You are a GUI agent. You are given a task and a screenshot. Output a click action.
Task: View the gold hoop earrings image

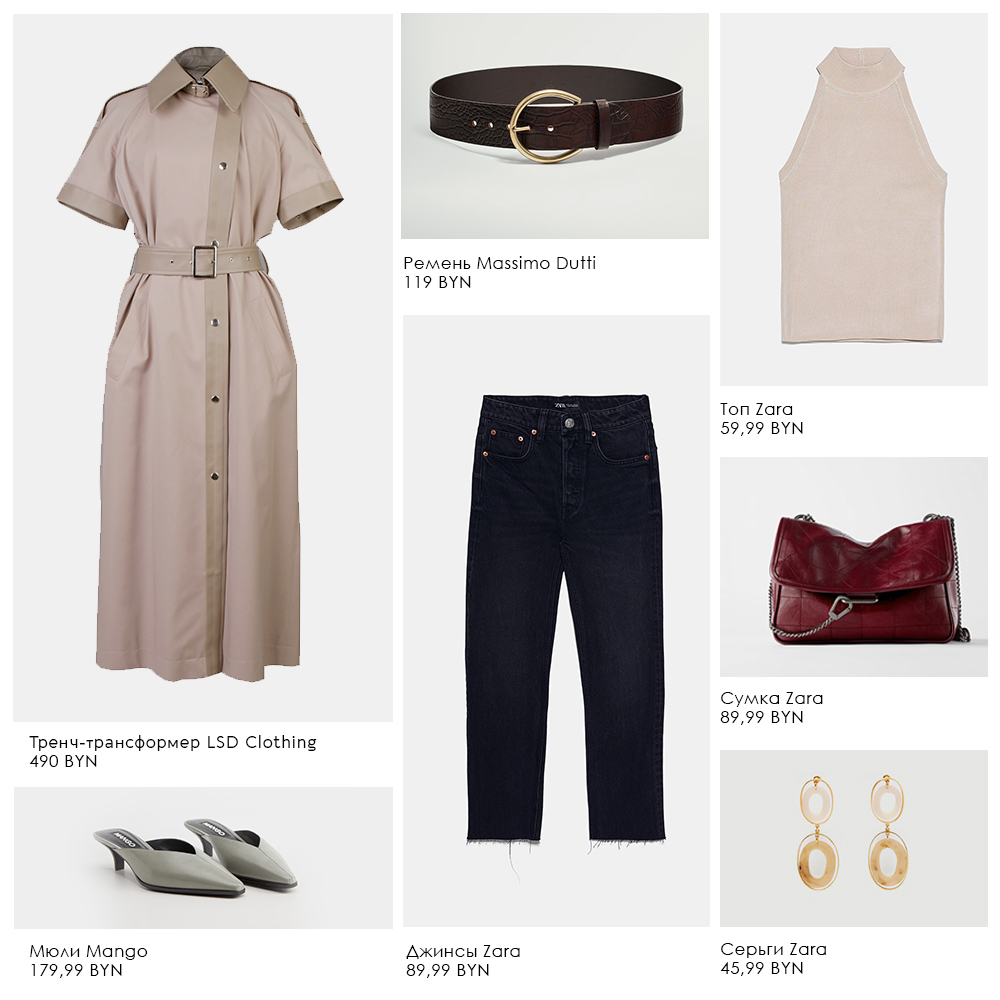coord(854,838)
